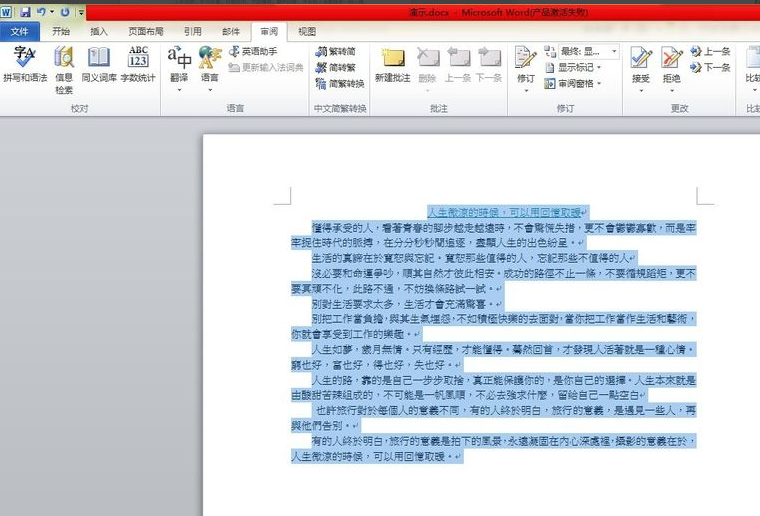The image size is (760, 516).
Task: Switch to the 页面布局 tab
Action: point(145,31)
